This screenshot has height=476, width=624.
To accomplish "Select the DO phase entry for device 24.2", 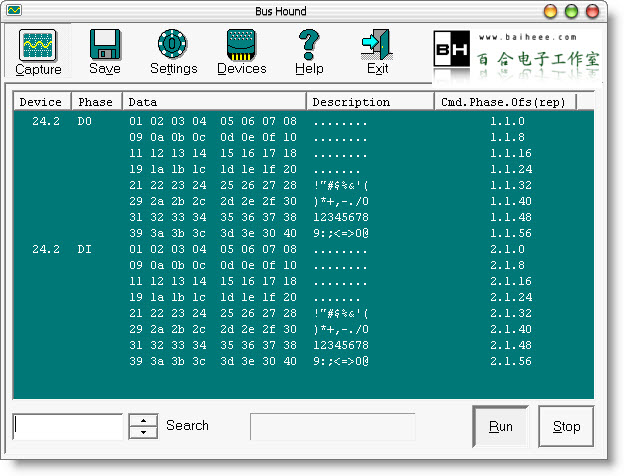I will (x=84, y=121).
